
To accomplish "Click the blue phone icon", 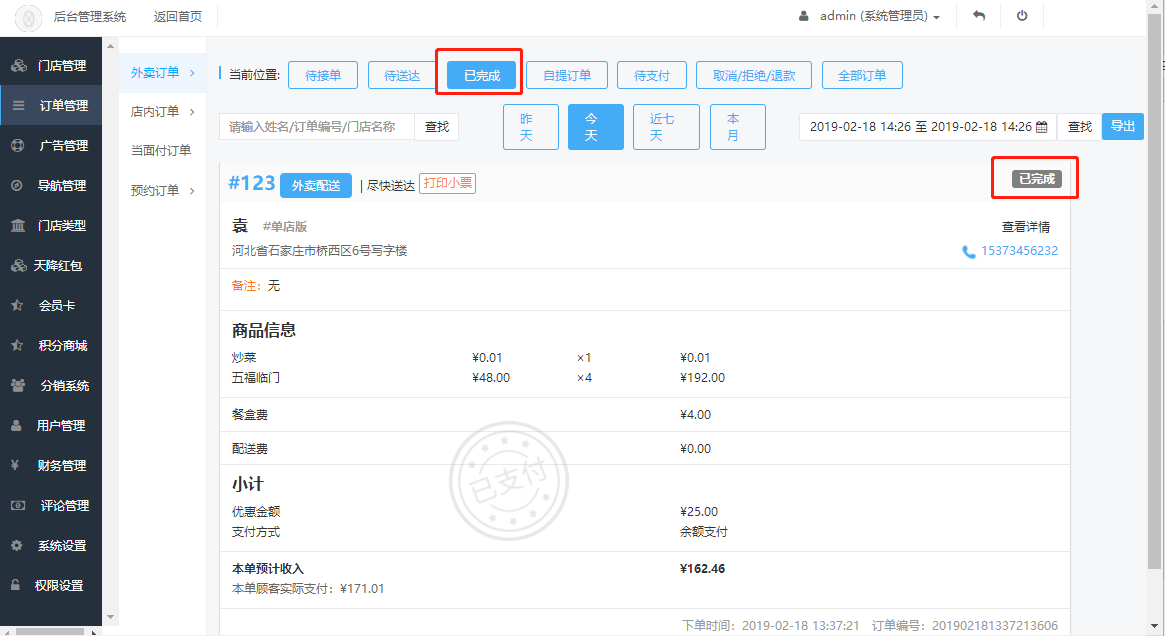I will (969, 252).
